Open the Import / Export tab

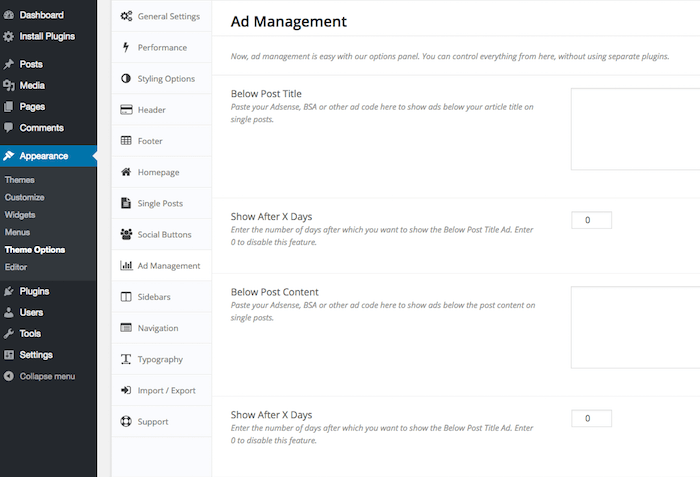coord(162,390)
